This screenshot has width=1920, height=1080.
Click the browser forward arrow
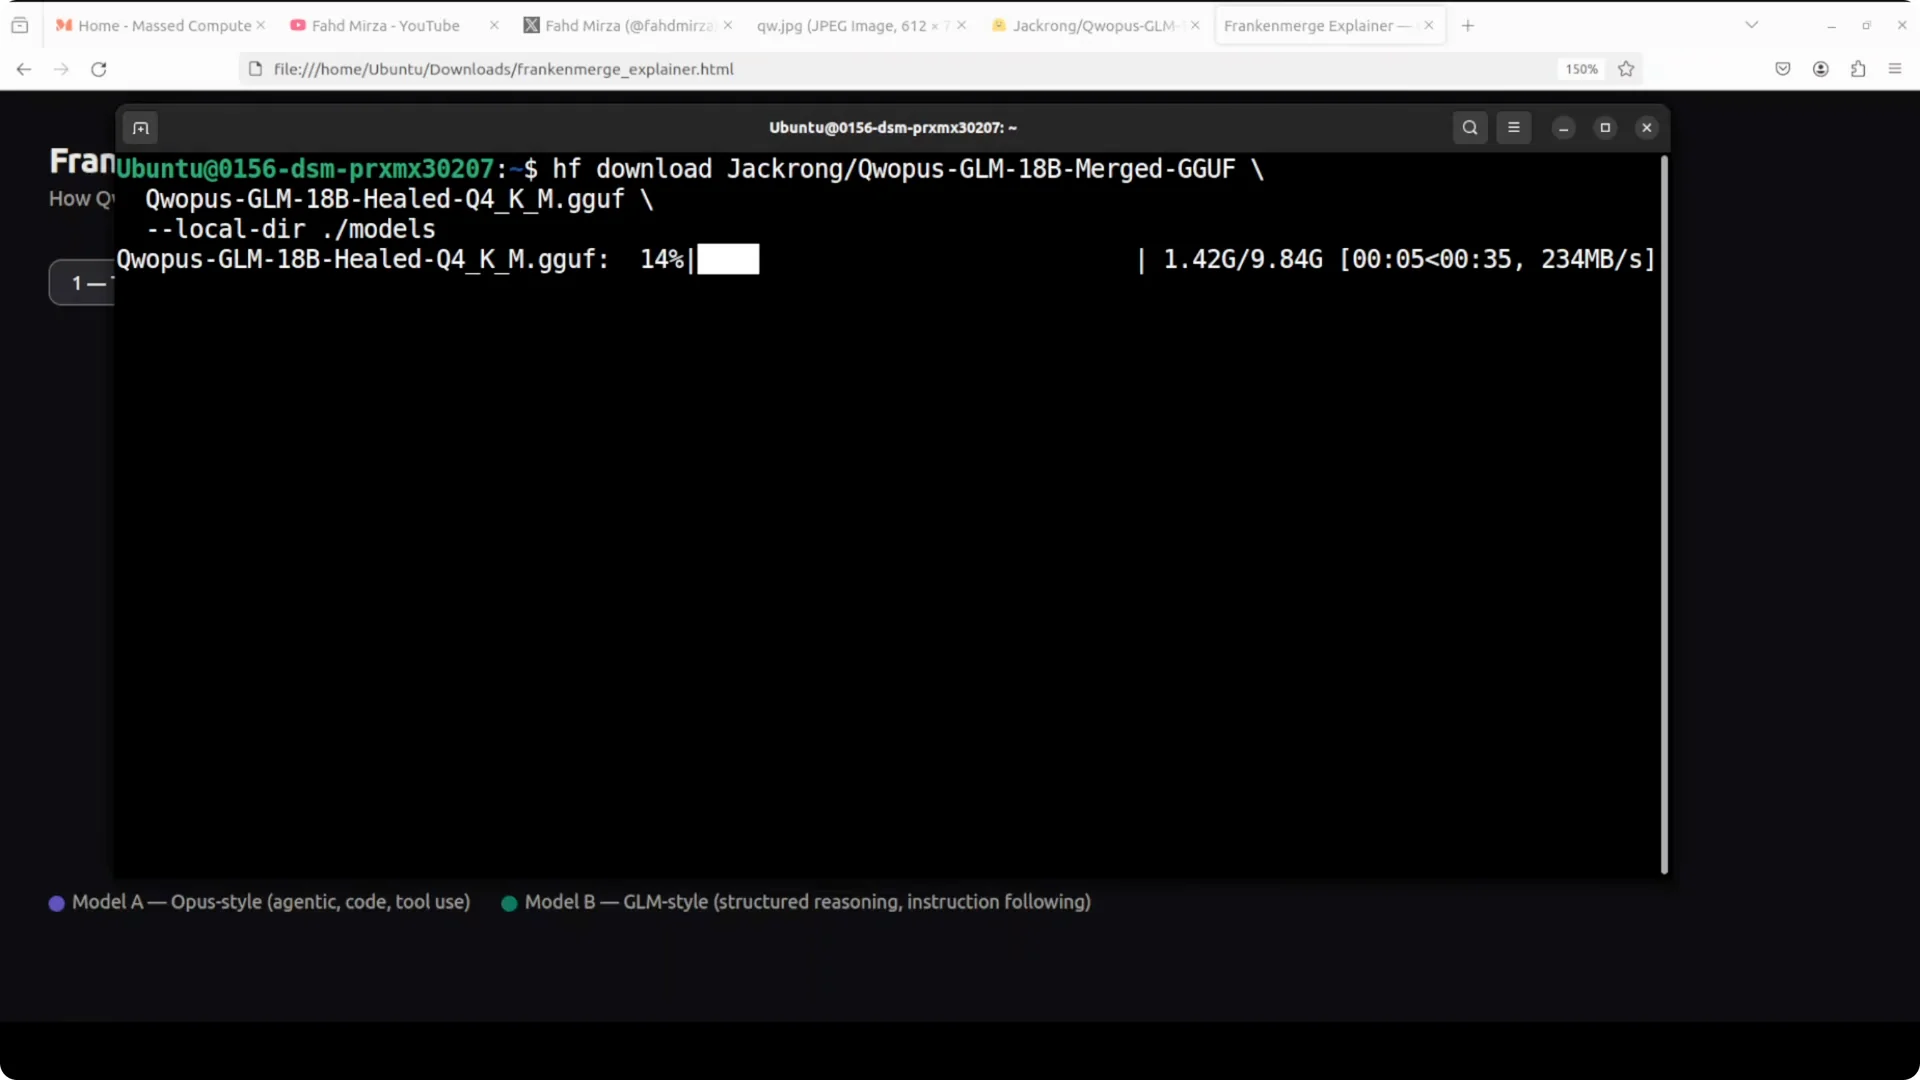[x=61, y=69]
